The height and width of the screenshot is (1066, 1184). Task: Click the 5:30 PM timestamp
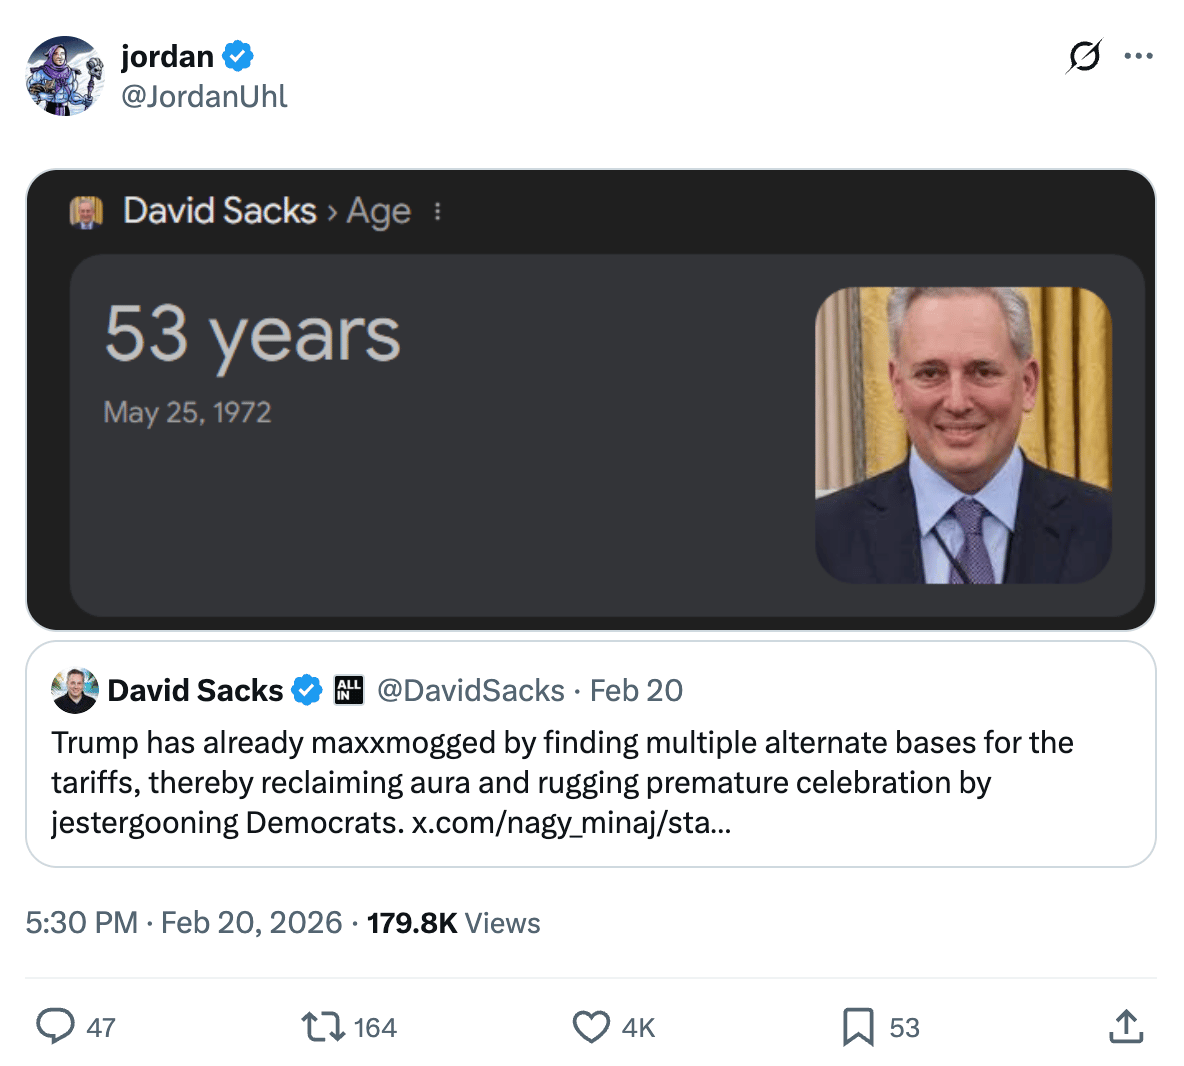pos(82,922)
